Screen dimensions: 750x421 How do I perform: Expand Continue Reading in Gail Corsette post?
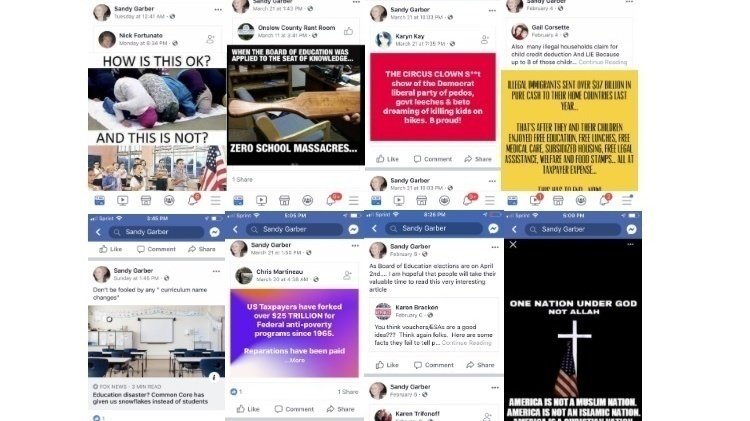point(603,62)
